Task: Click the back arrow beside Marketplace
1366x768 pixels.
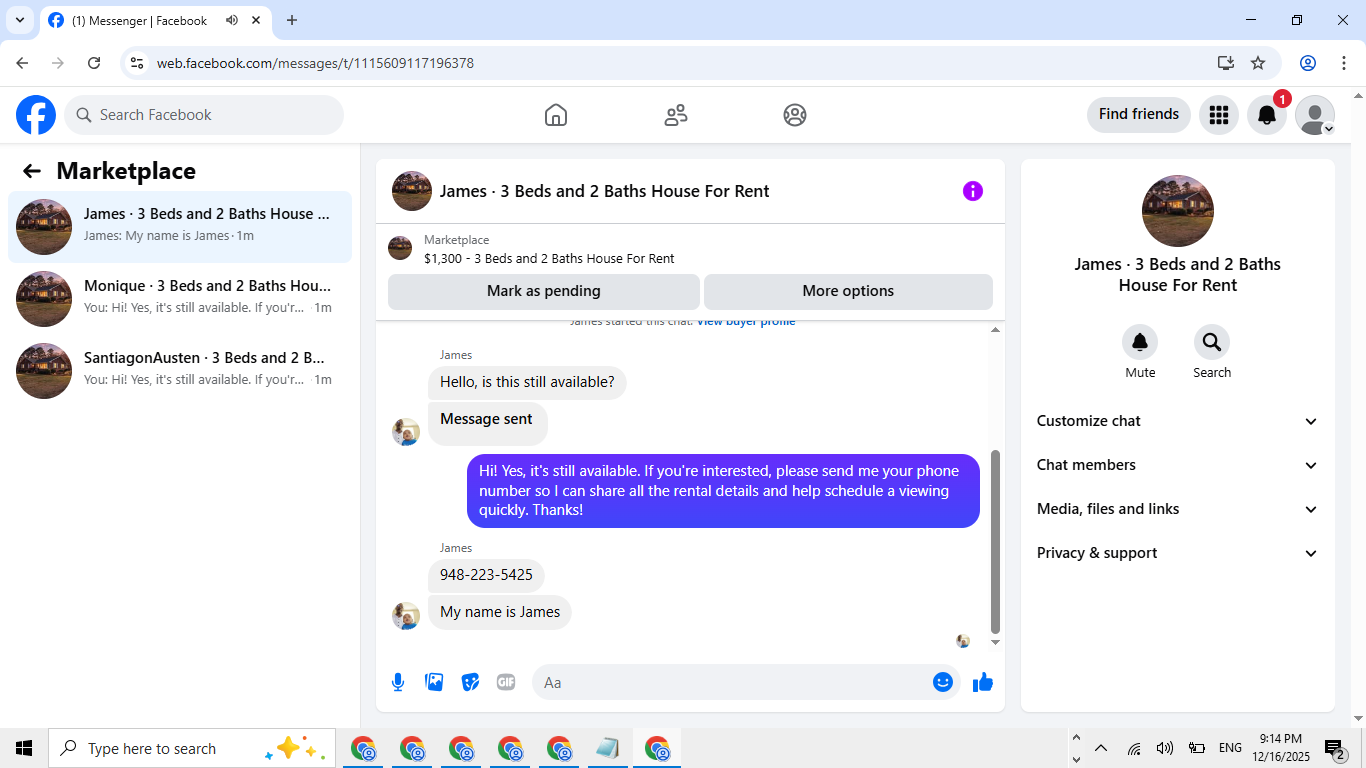Action: (x=32, y=171)
